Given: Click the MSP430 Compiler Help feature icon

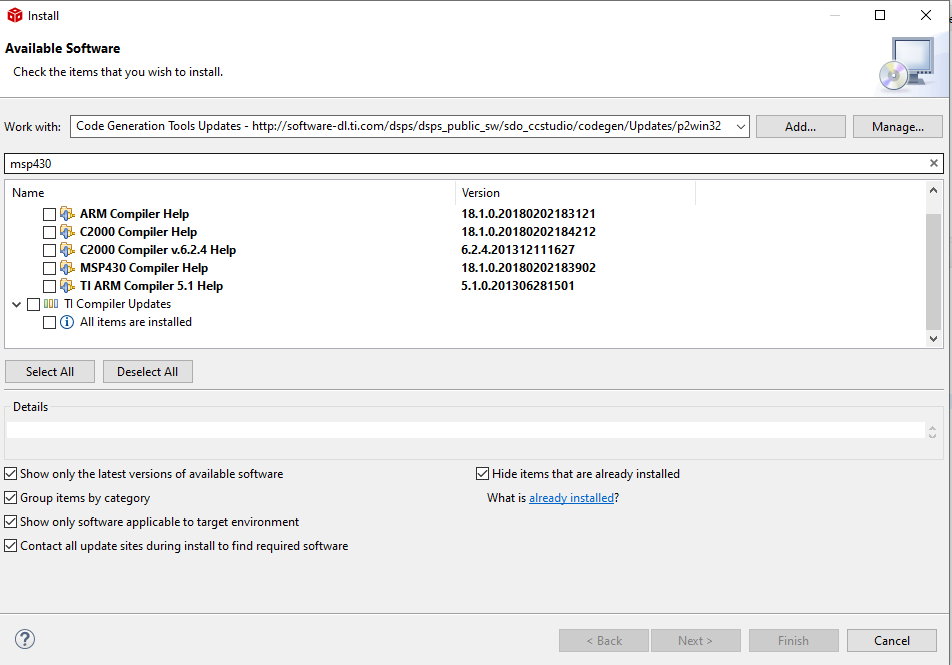Looking at the screenshot, I should pos(67,268).
